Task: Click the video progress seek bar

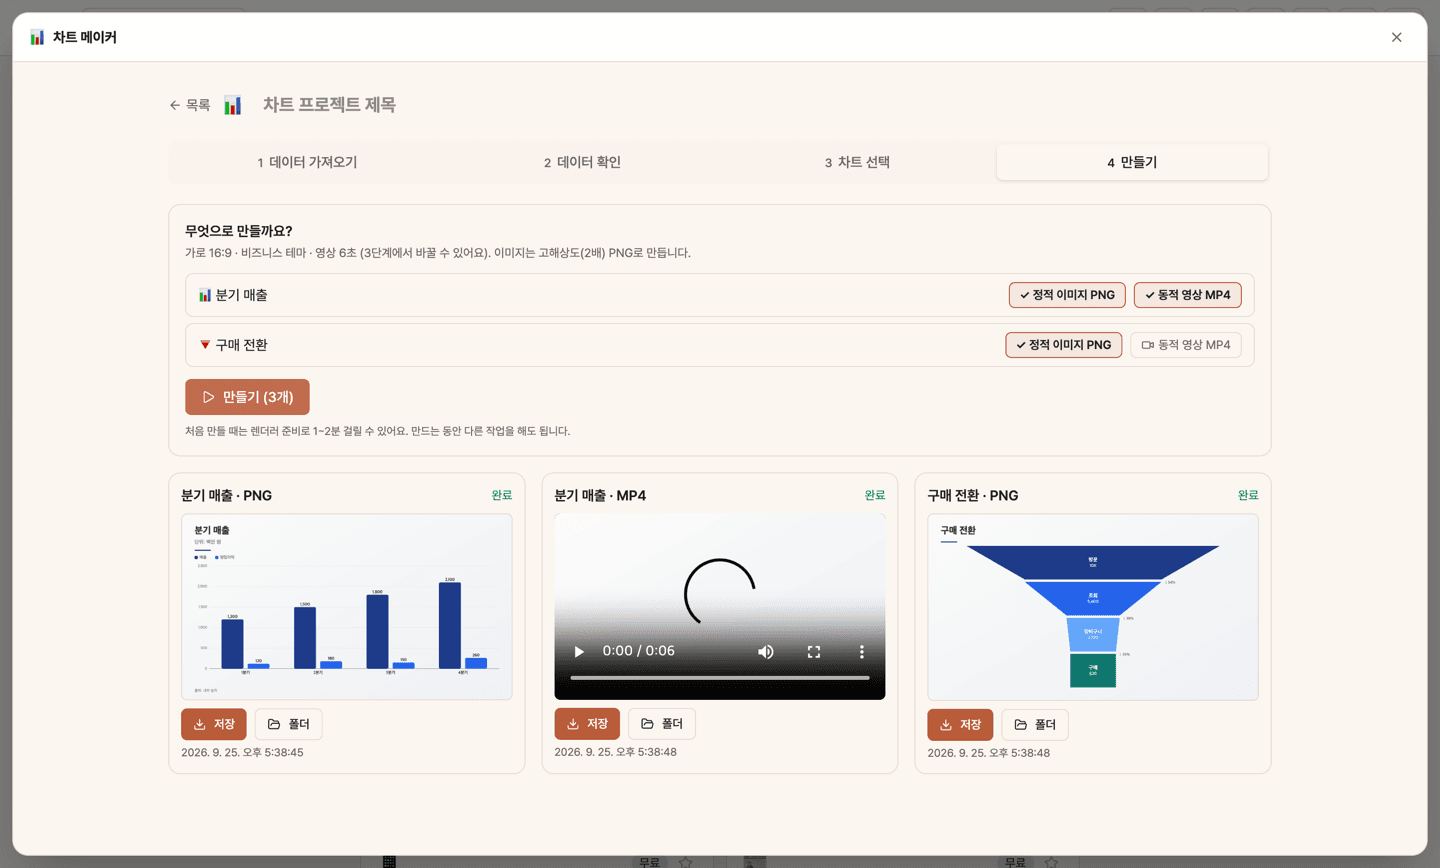Action: coord(720,678)
